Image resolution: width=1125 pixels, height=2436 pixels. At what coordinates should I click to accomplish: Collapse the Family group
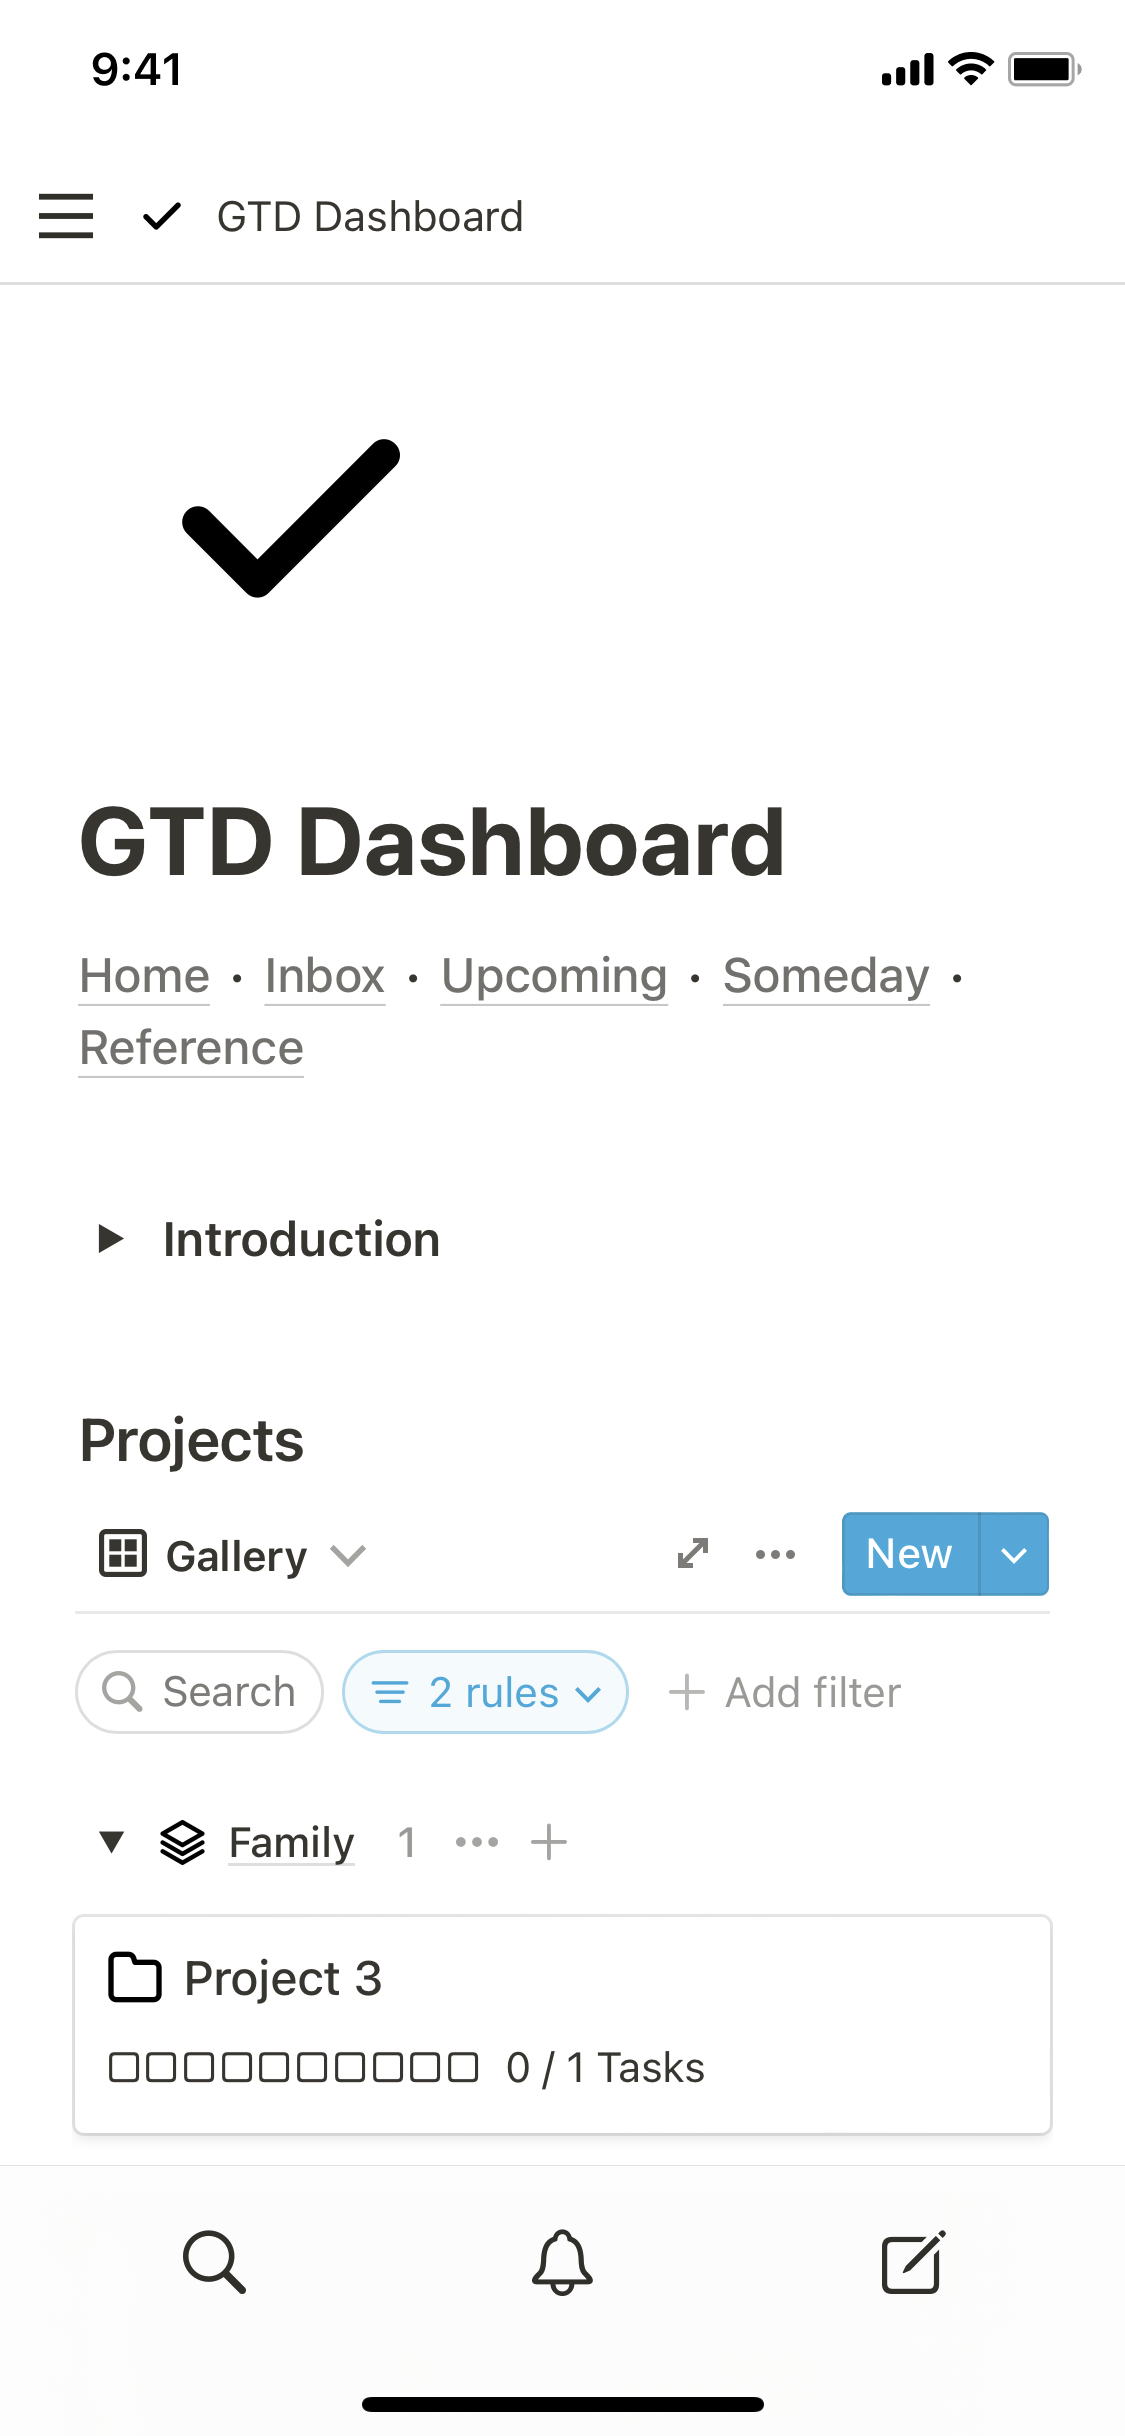[x=112, y=1842]
